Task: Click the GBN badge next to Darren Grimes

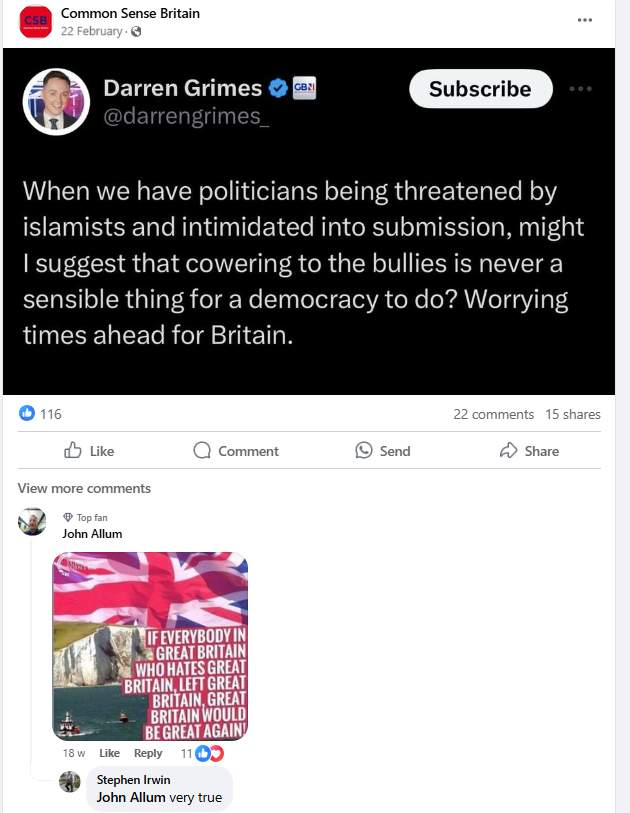Action: (x=304, y=88)
